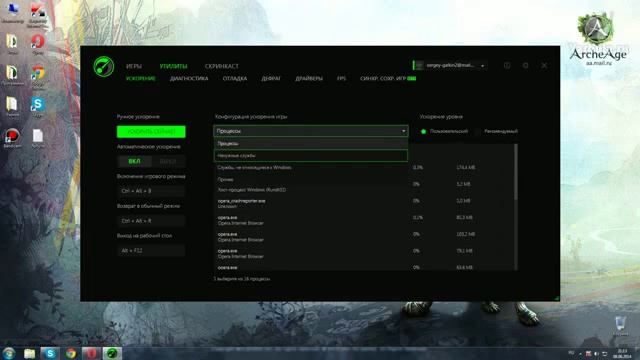Open the Google Chrome desktop shortcut

(38, 76)
